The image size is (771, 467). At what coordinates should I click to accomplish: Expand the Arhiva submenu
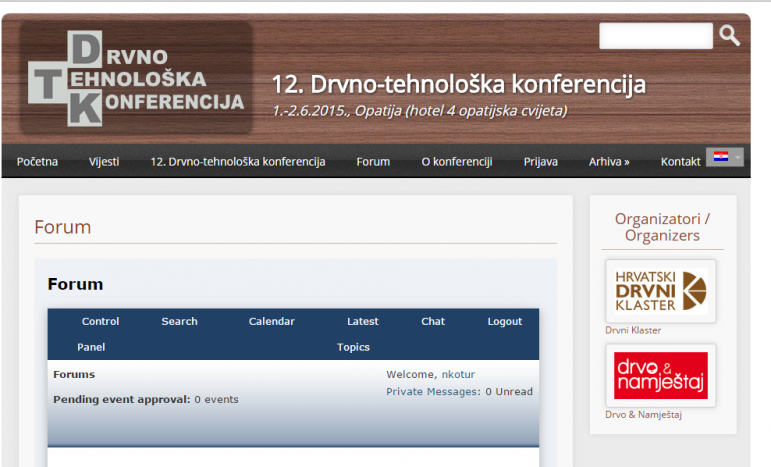609,162
